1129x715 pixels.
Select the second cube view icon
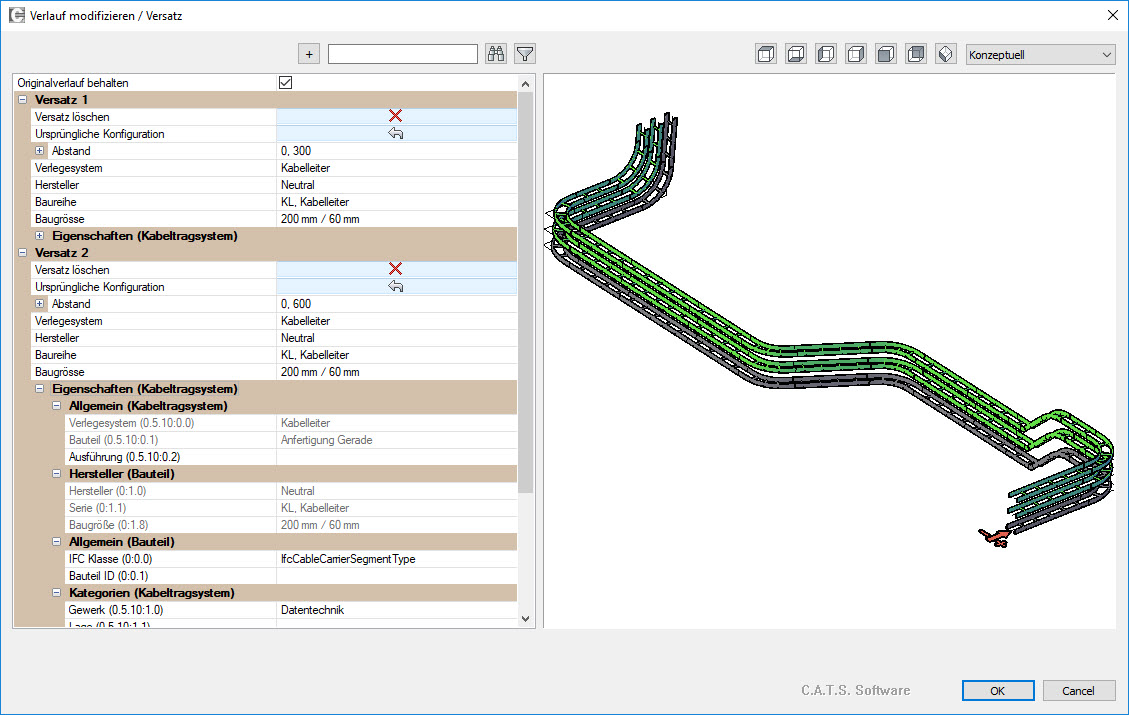[796, 54]
